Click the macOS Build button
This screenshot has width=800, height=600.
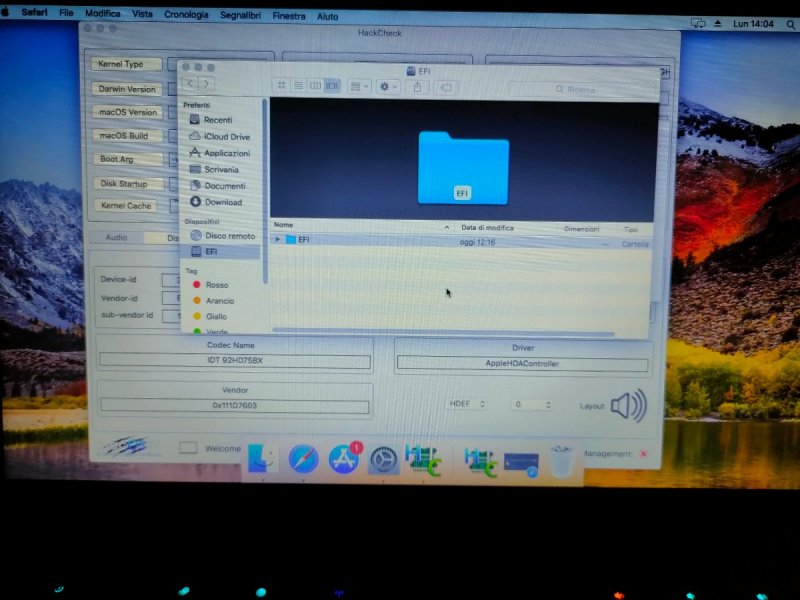coord(128,136)
